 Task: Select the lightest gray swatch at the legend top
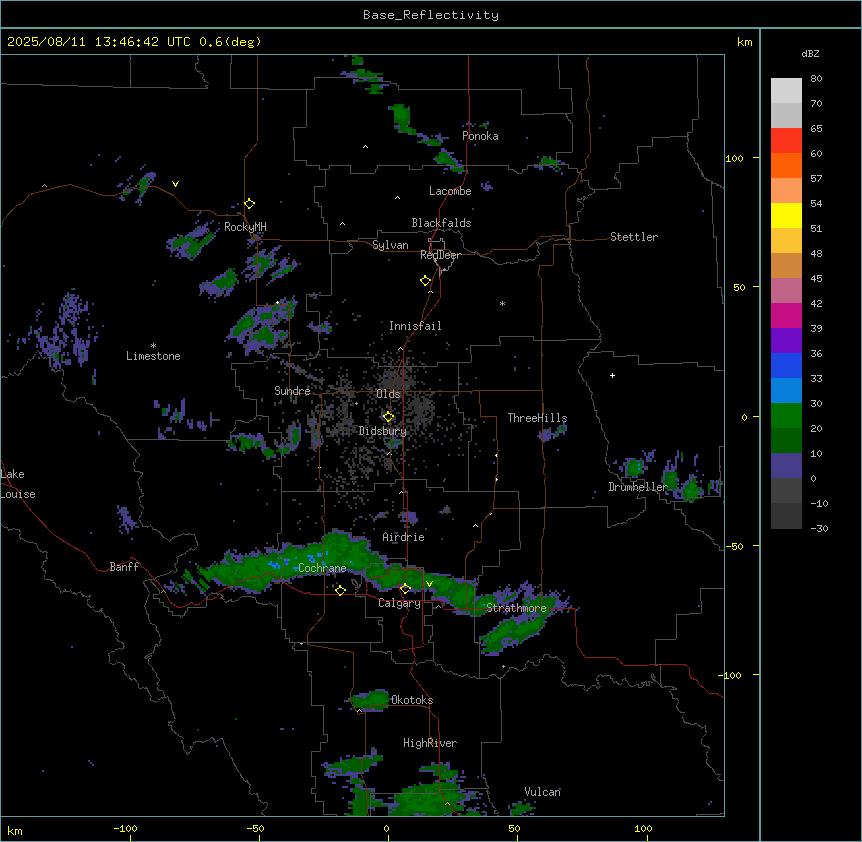786,91
